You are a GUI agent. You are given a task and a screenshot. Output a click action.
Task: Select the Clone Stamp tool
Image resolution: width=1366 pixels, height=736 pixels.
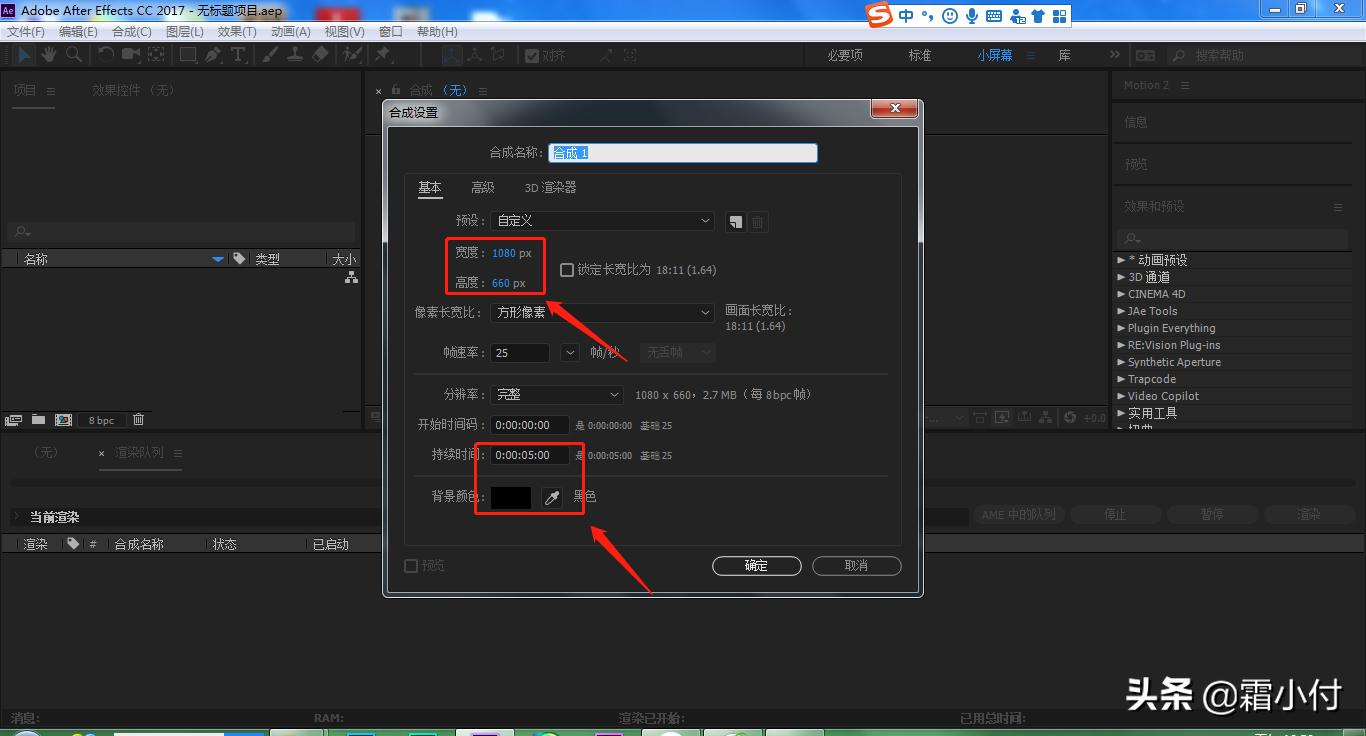pos(295,55)
